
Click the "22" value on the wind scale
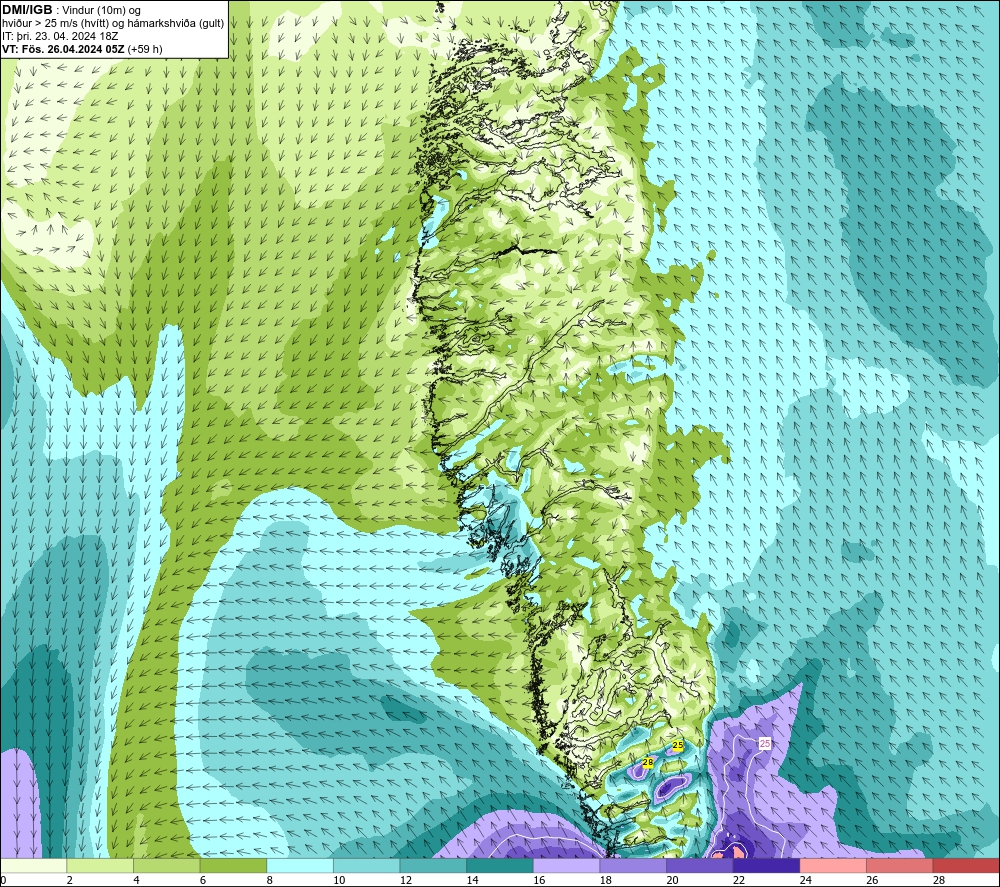pos(739,880)
